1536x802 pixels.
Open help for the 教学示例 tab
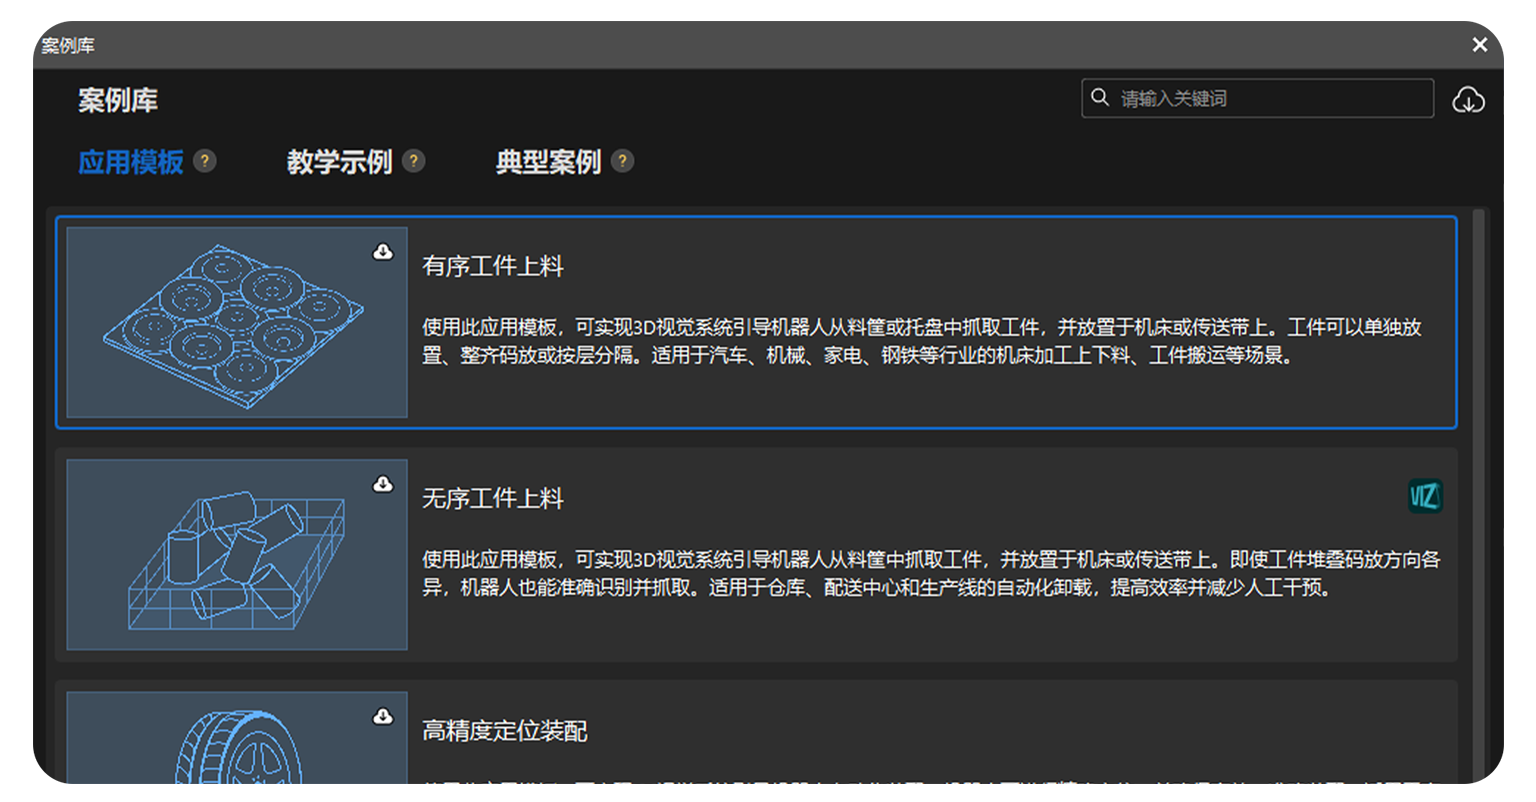[x=413, y=158]
